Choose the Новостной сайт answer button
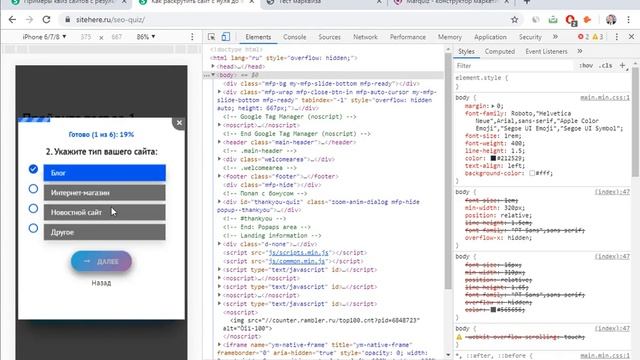 (x=104, y=212)
